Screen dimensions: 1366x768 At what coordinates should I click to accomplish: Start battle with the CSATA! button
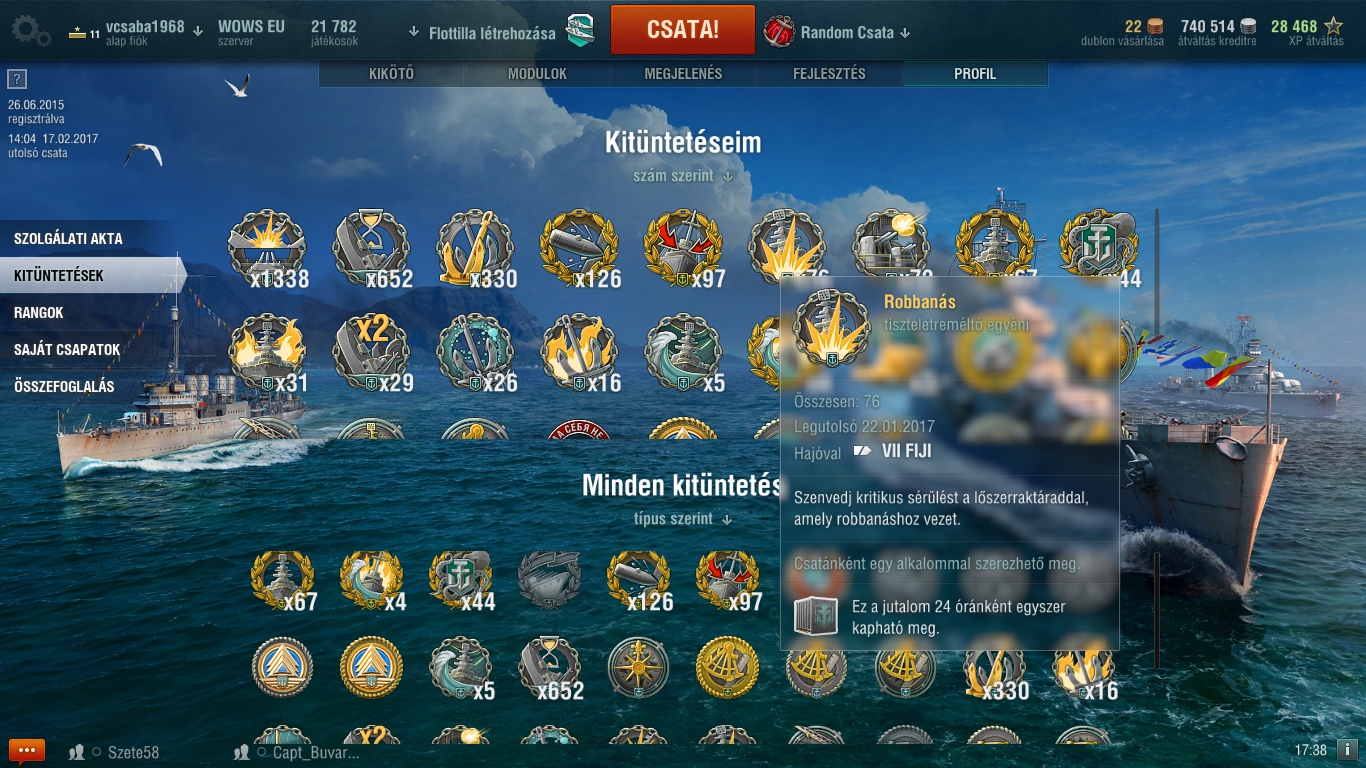click(x=683, y=29)
